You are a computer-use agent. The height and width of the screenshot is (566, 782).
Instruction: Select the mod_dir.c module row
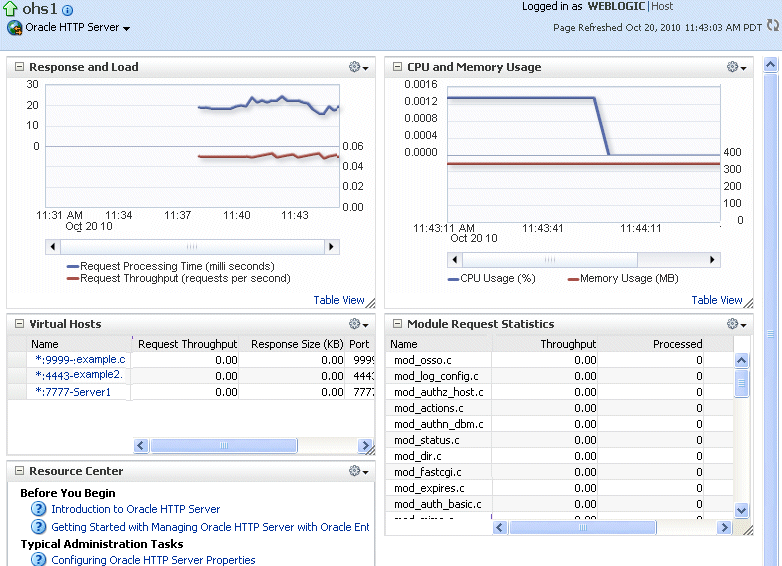pos(560,456)
